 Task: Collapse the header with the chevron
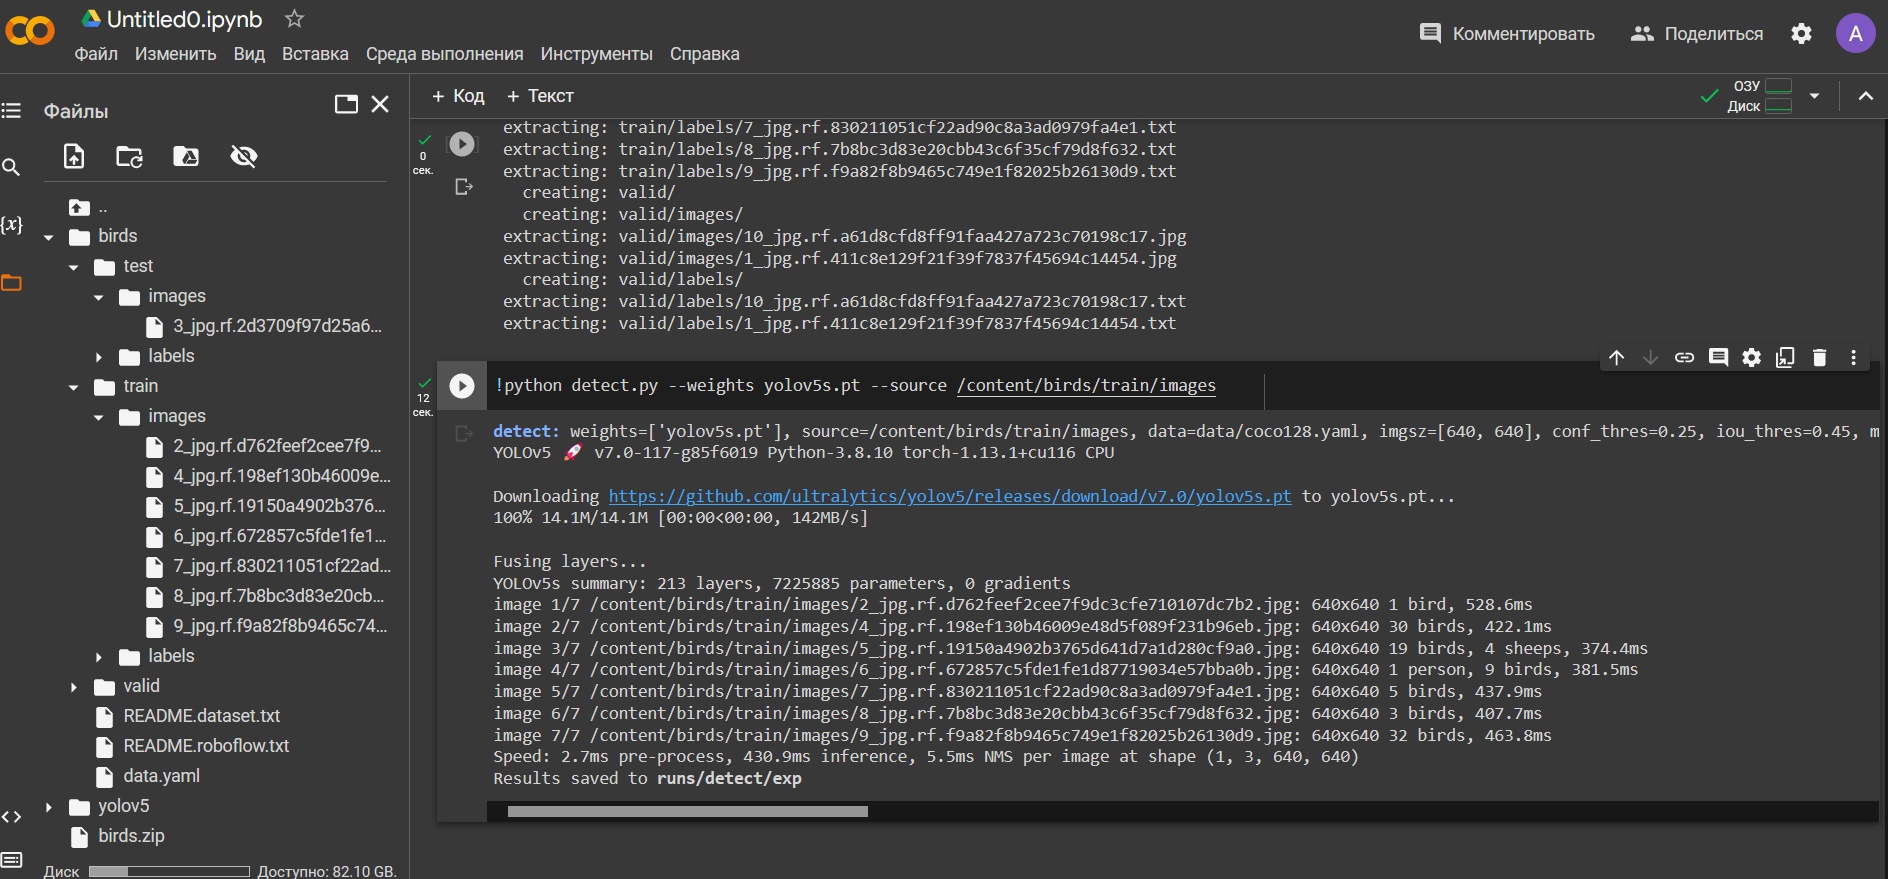click(1865, 96)
